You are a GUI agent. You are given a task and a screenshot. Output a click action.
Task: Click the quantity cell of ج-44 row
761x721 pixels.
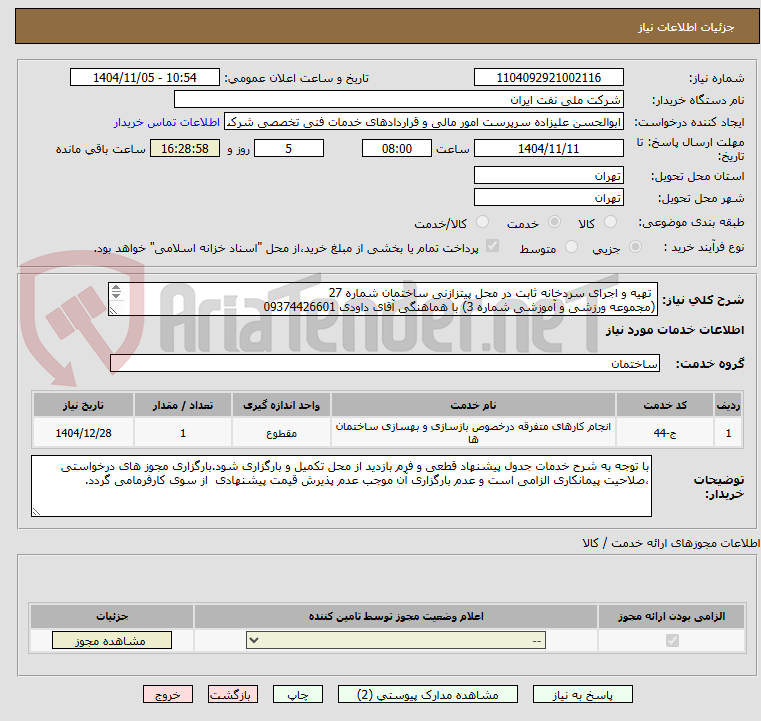182,433
